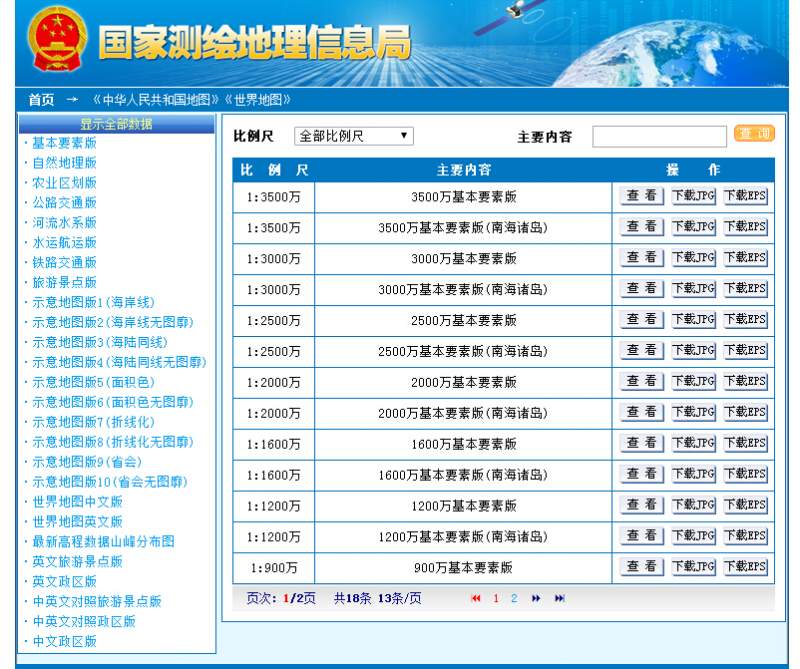The image size is (800, 669).
Task: Select 世界地图中文版 in sidebar
Action: point(78,502)
